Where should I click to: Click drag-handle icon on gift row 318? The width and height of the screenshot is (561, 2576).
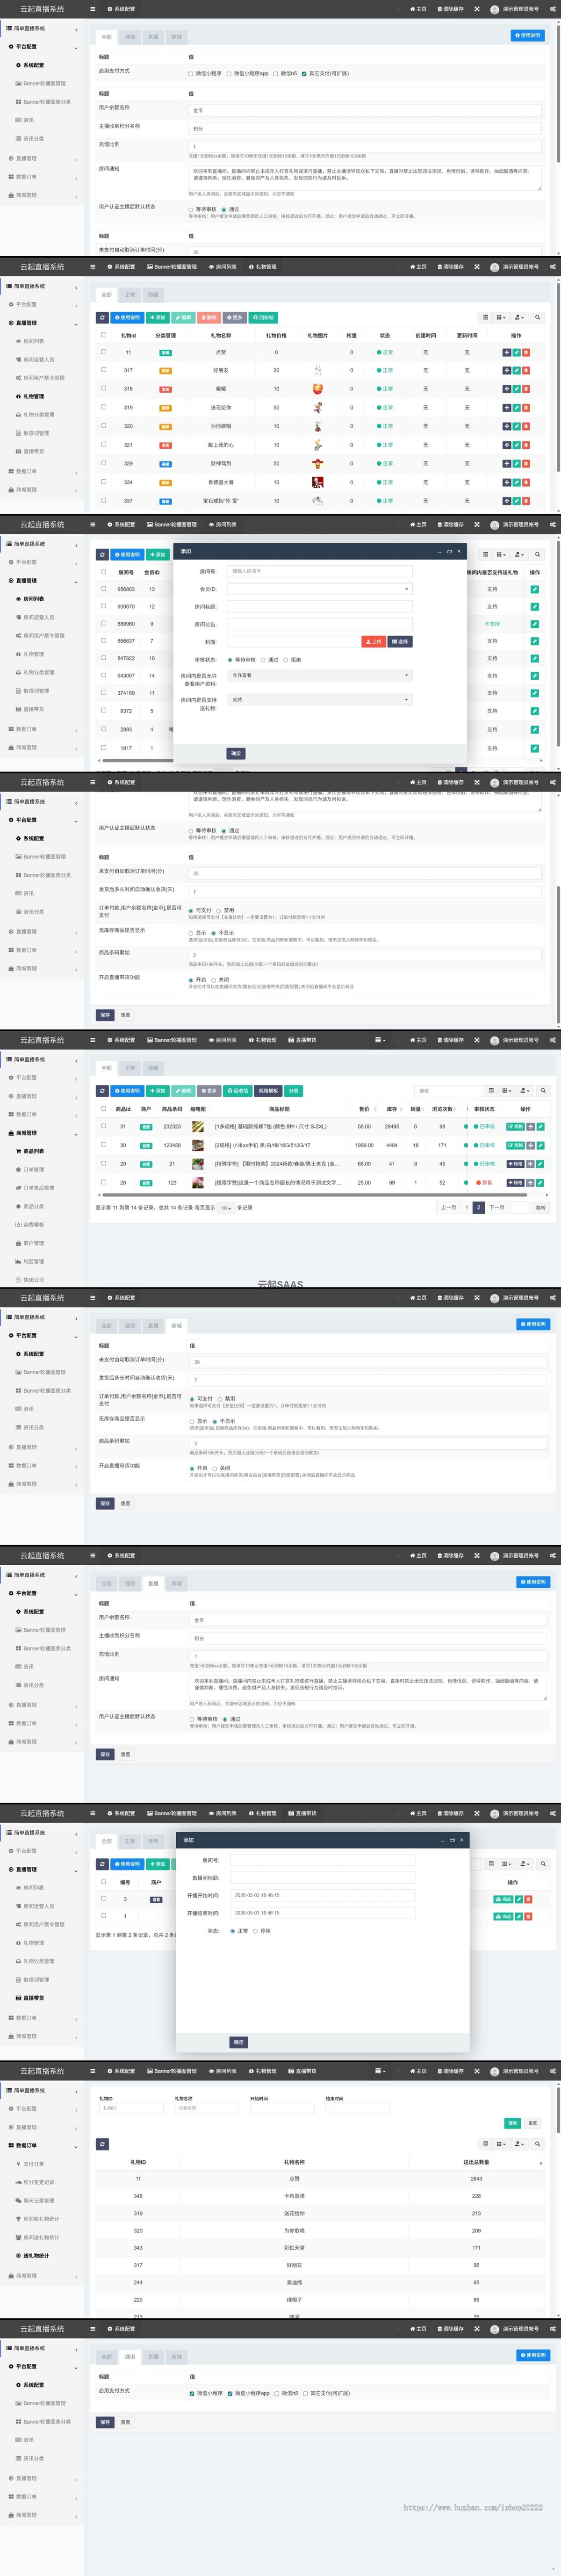pos(506,389)
